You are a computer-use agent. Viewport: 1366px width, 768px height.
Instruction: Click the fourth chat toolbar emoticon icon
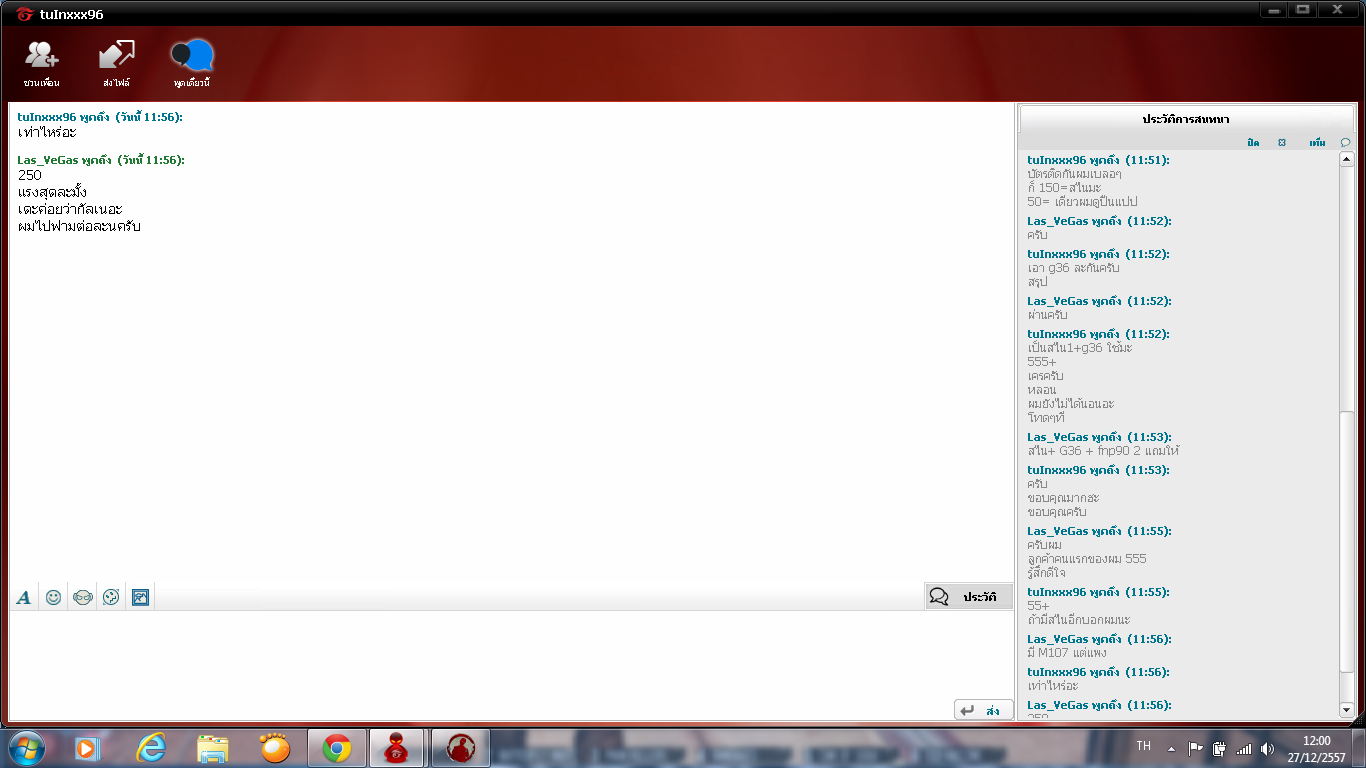(111, 597)
